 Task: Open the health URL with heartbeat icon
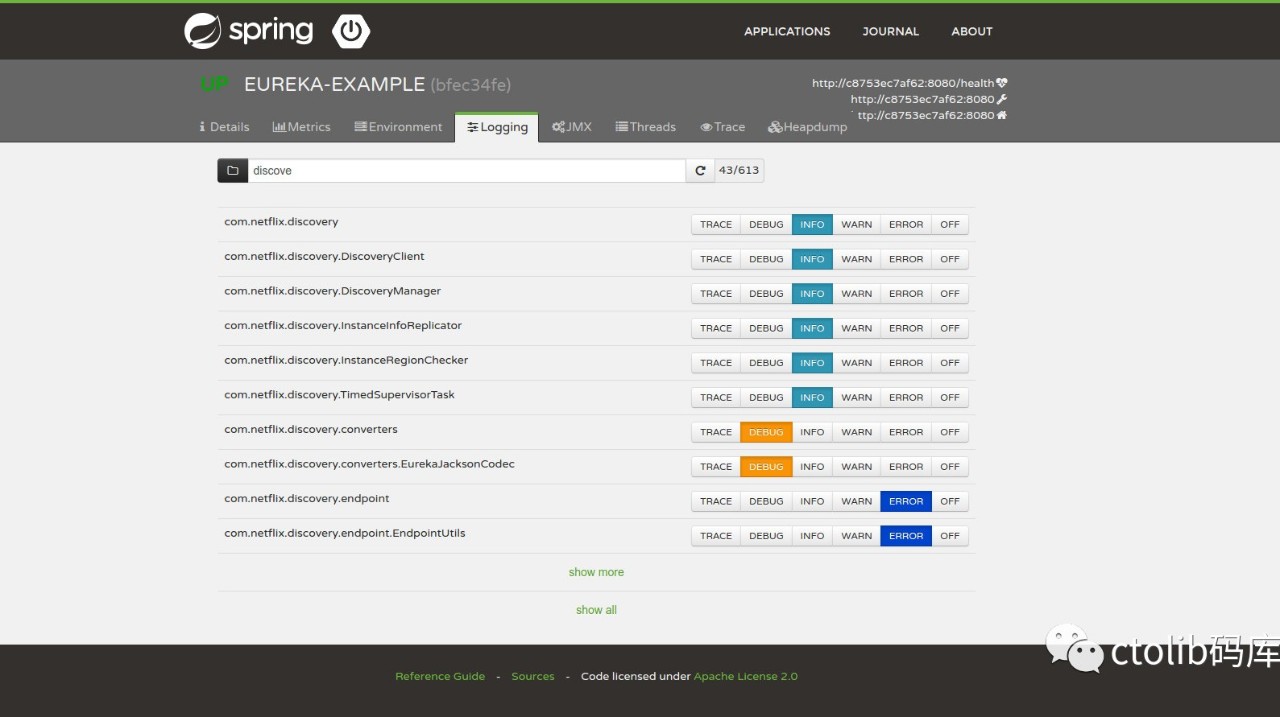point(910,83)
